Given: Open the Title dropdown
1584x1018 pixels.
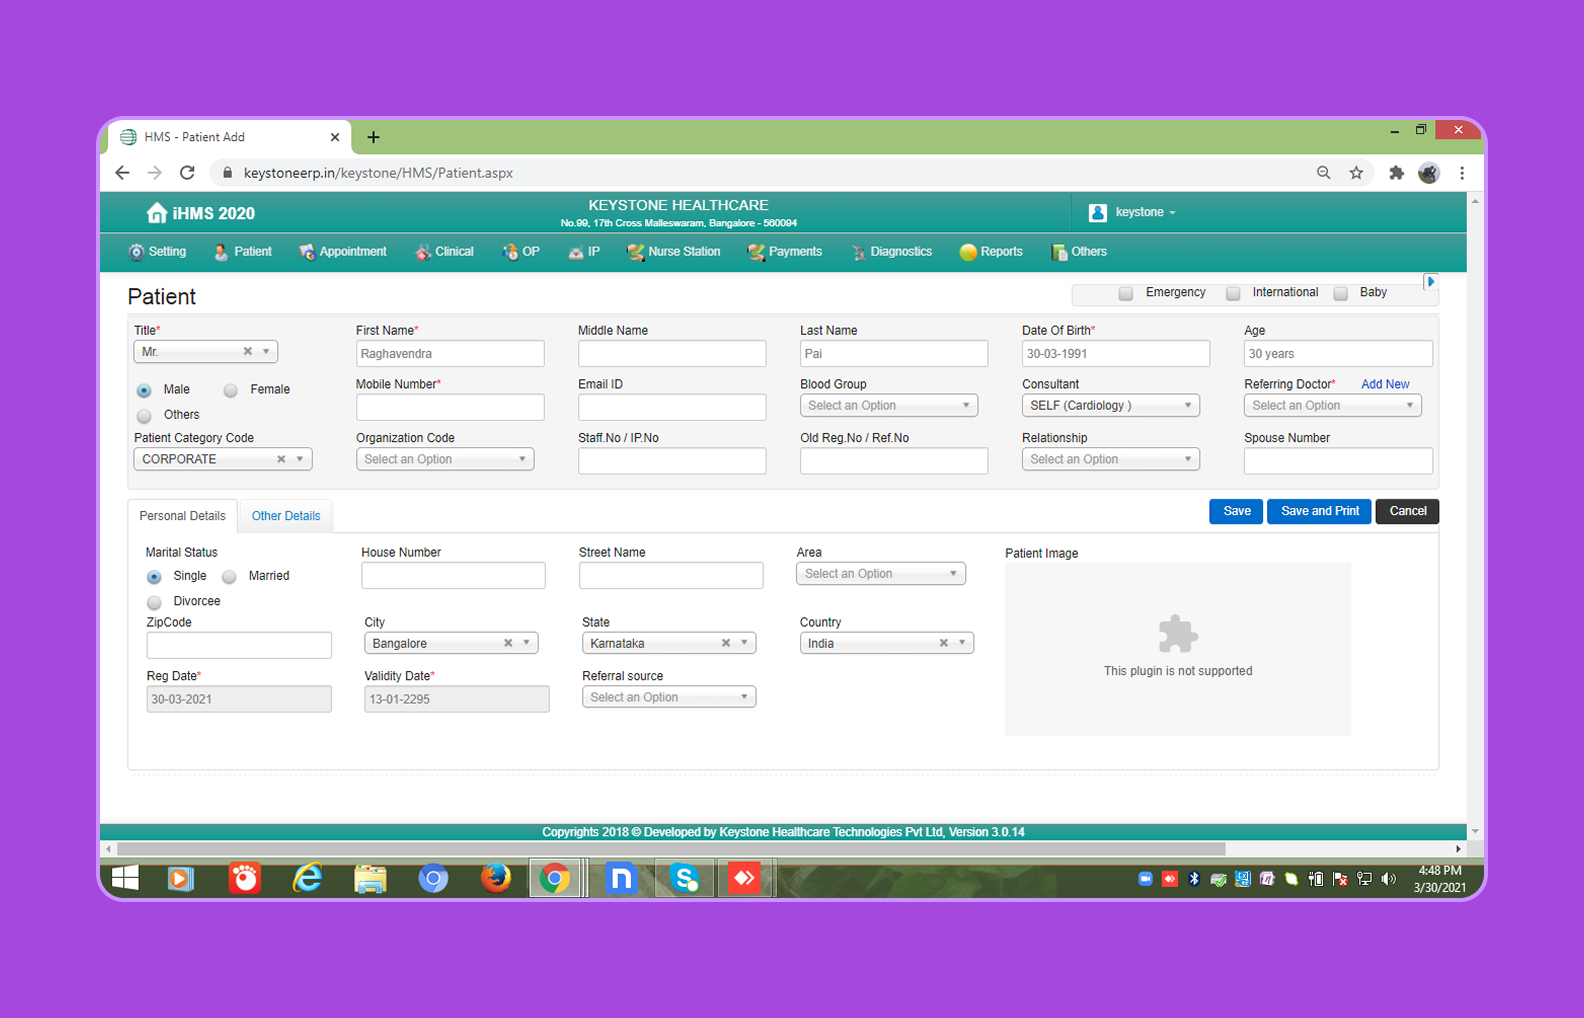Looking at the screenshot, I should pos(205,352).
